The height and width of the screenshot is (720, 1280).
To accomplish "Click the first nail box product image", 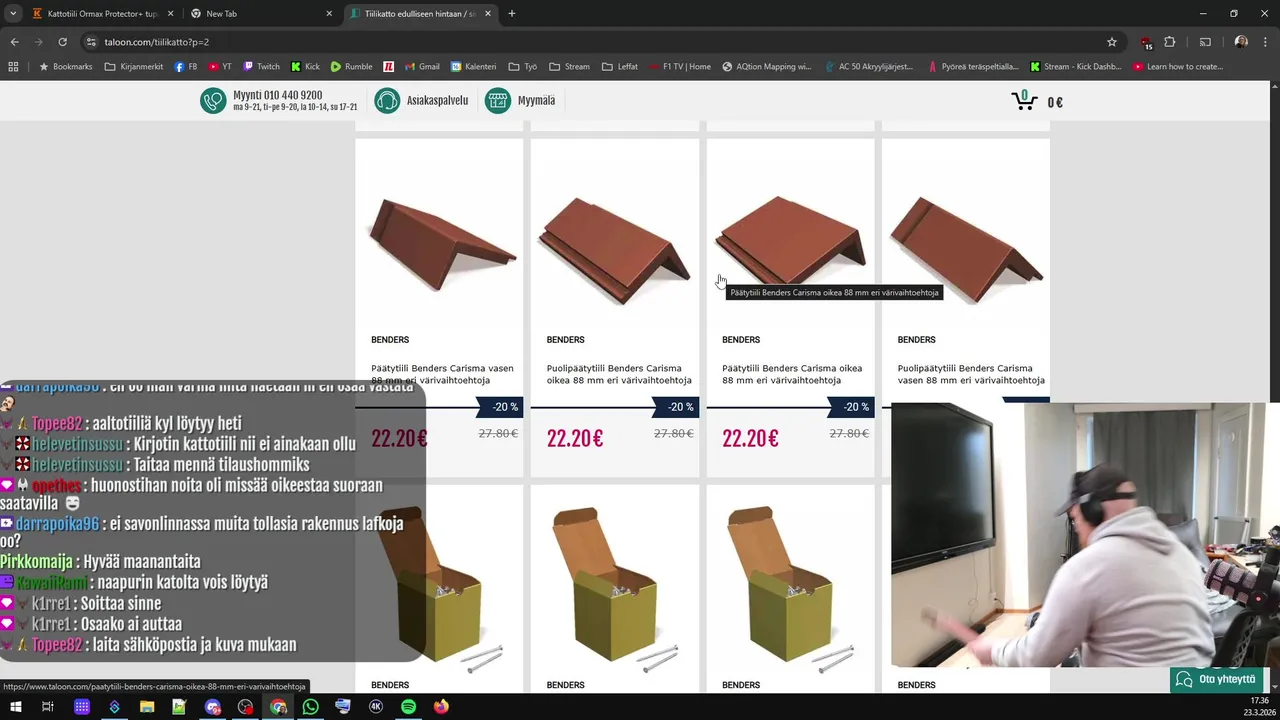I will click(x=441, y=590).
